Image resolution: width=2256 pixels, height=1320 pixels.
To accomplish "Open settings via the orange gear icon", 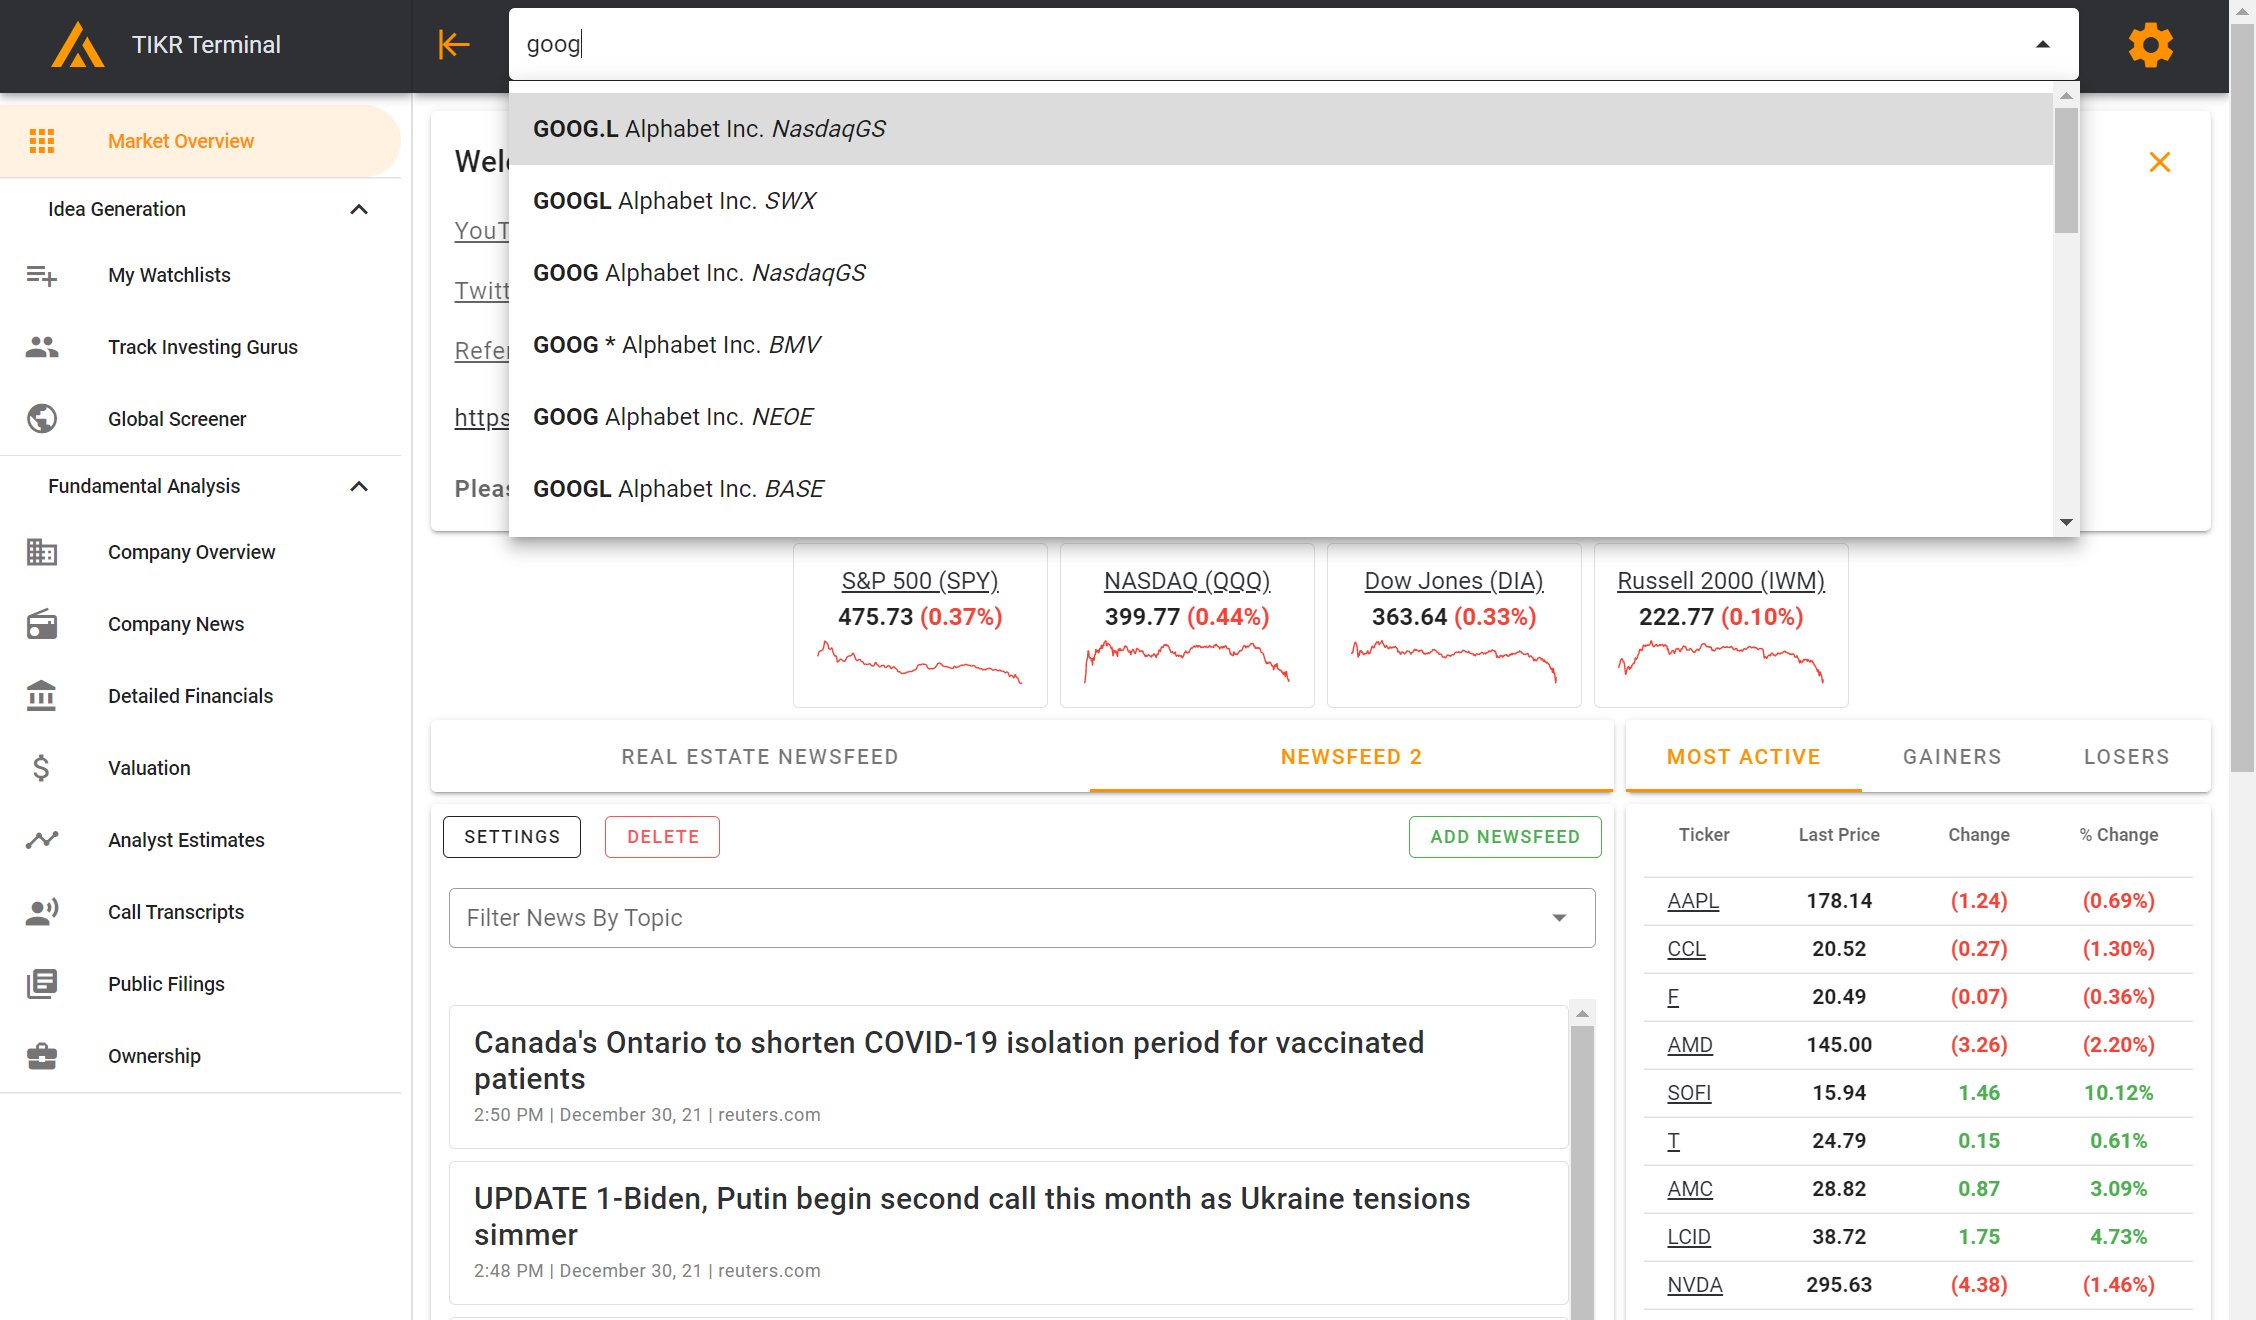I will (2150, 45).
